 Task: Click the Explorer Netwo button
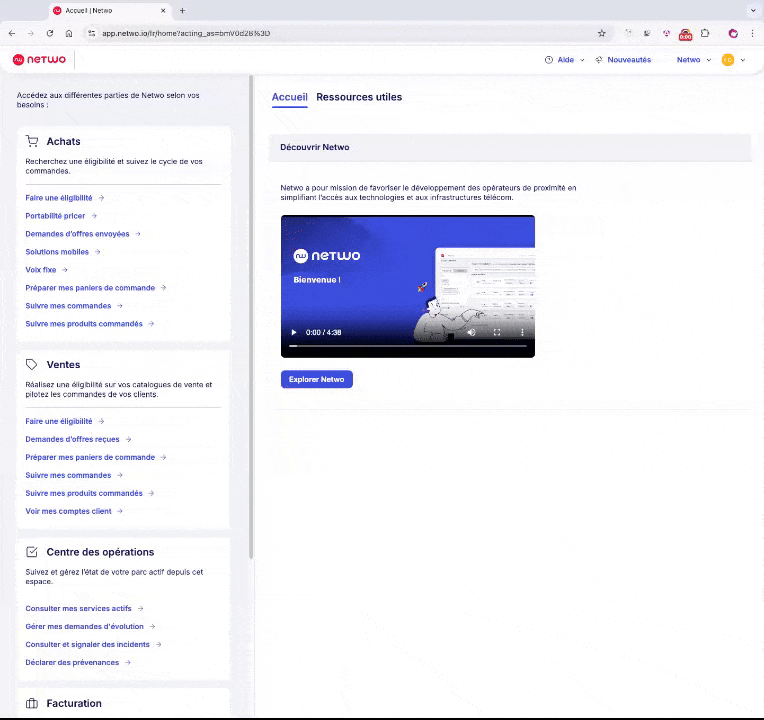[317, 379]
